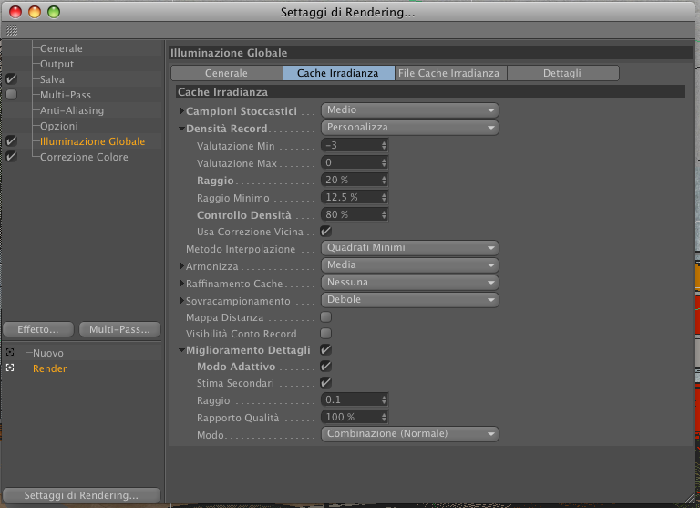Toggle Miglioramento Dettagli checkbox
700x508 pixels.
[x=326, y=350]
